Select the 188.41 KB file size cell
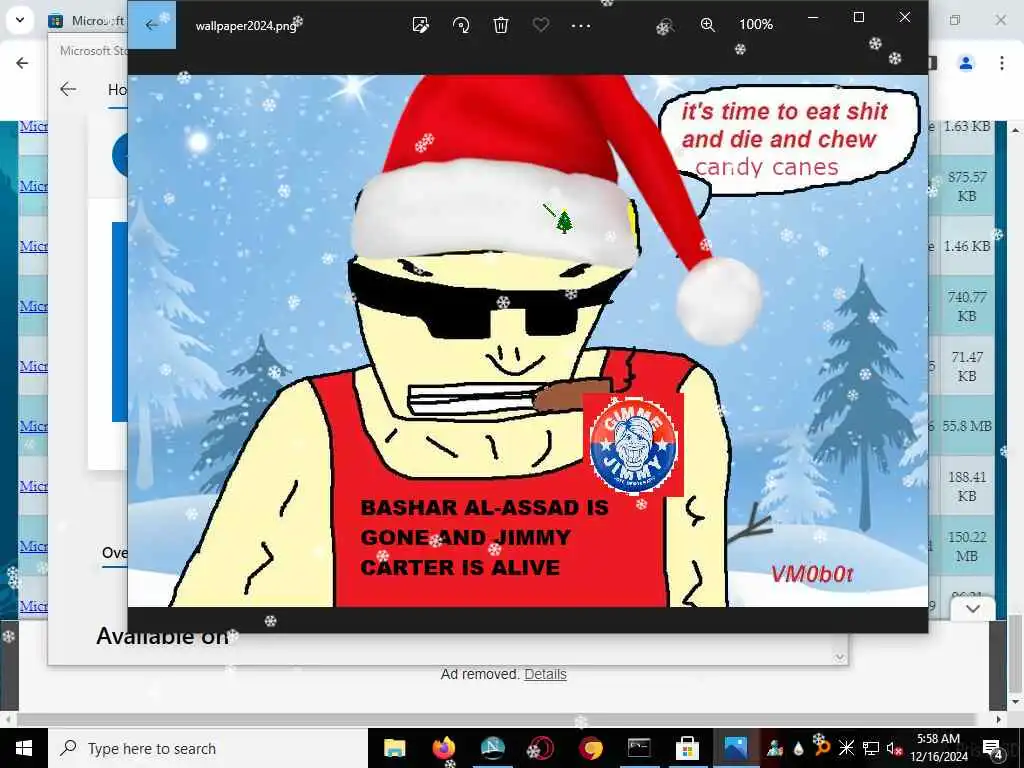 coord(967,487)
